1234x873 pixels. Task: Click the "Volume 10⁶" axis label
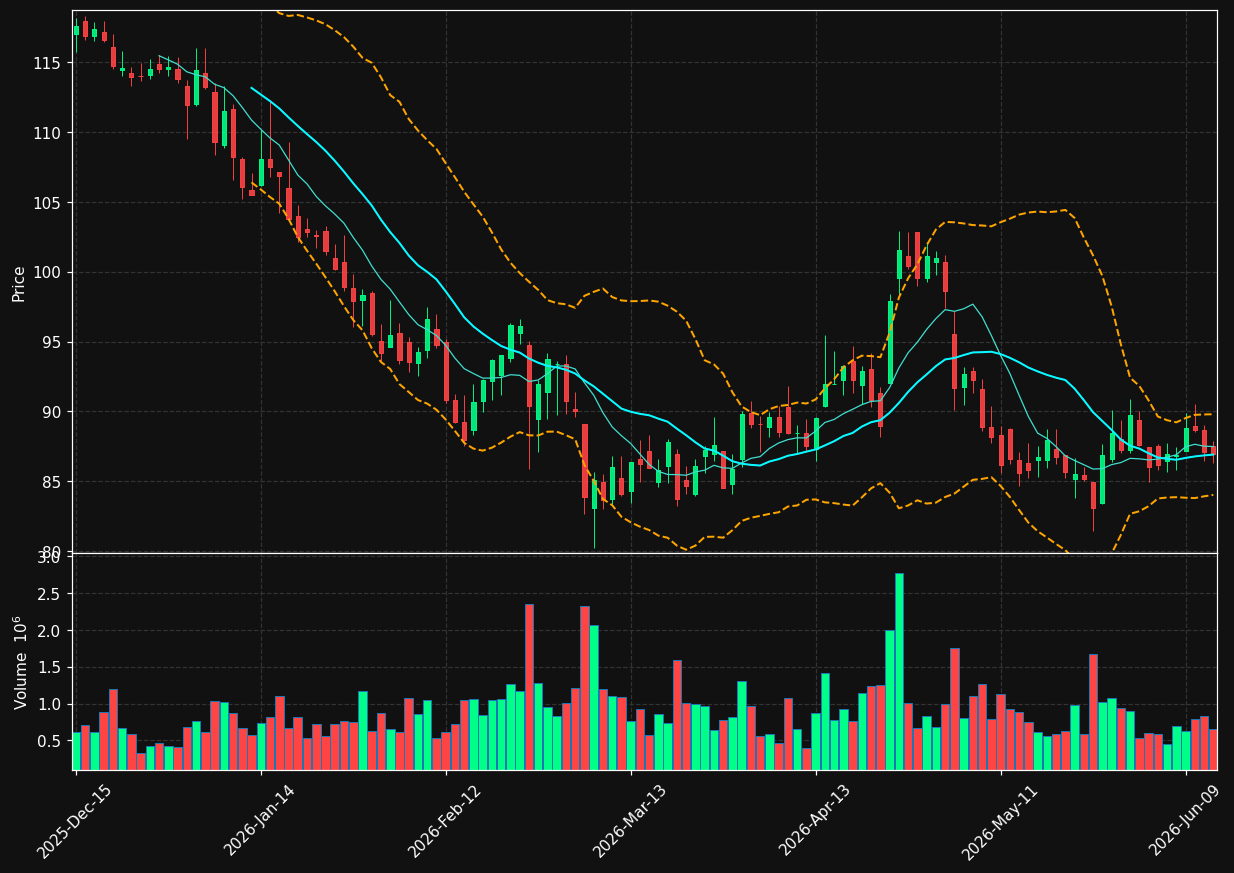[x=19, y=662]
